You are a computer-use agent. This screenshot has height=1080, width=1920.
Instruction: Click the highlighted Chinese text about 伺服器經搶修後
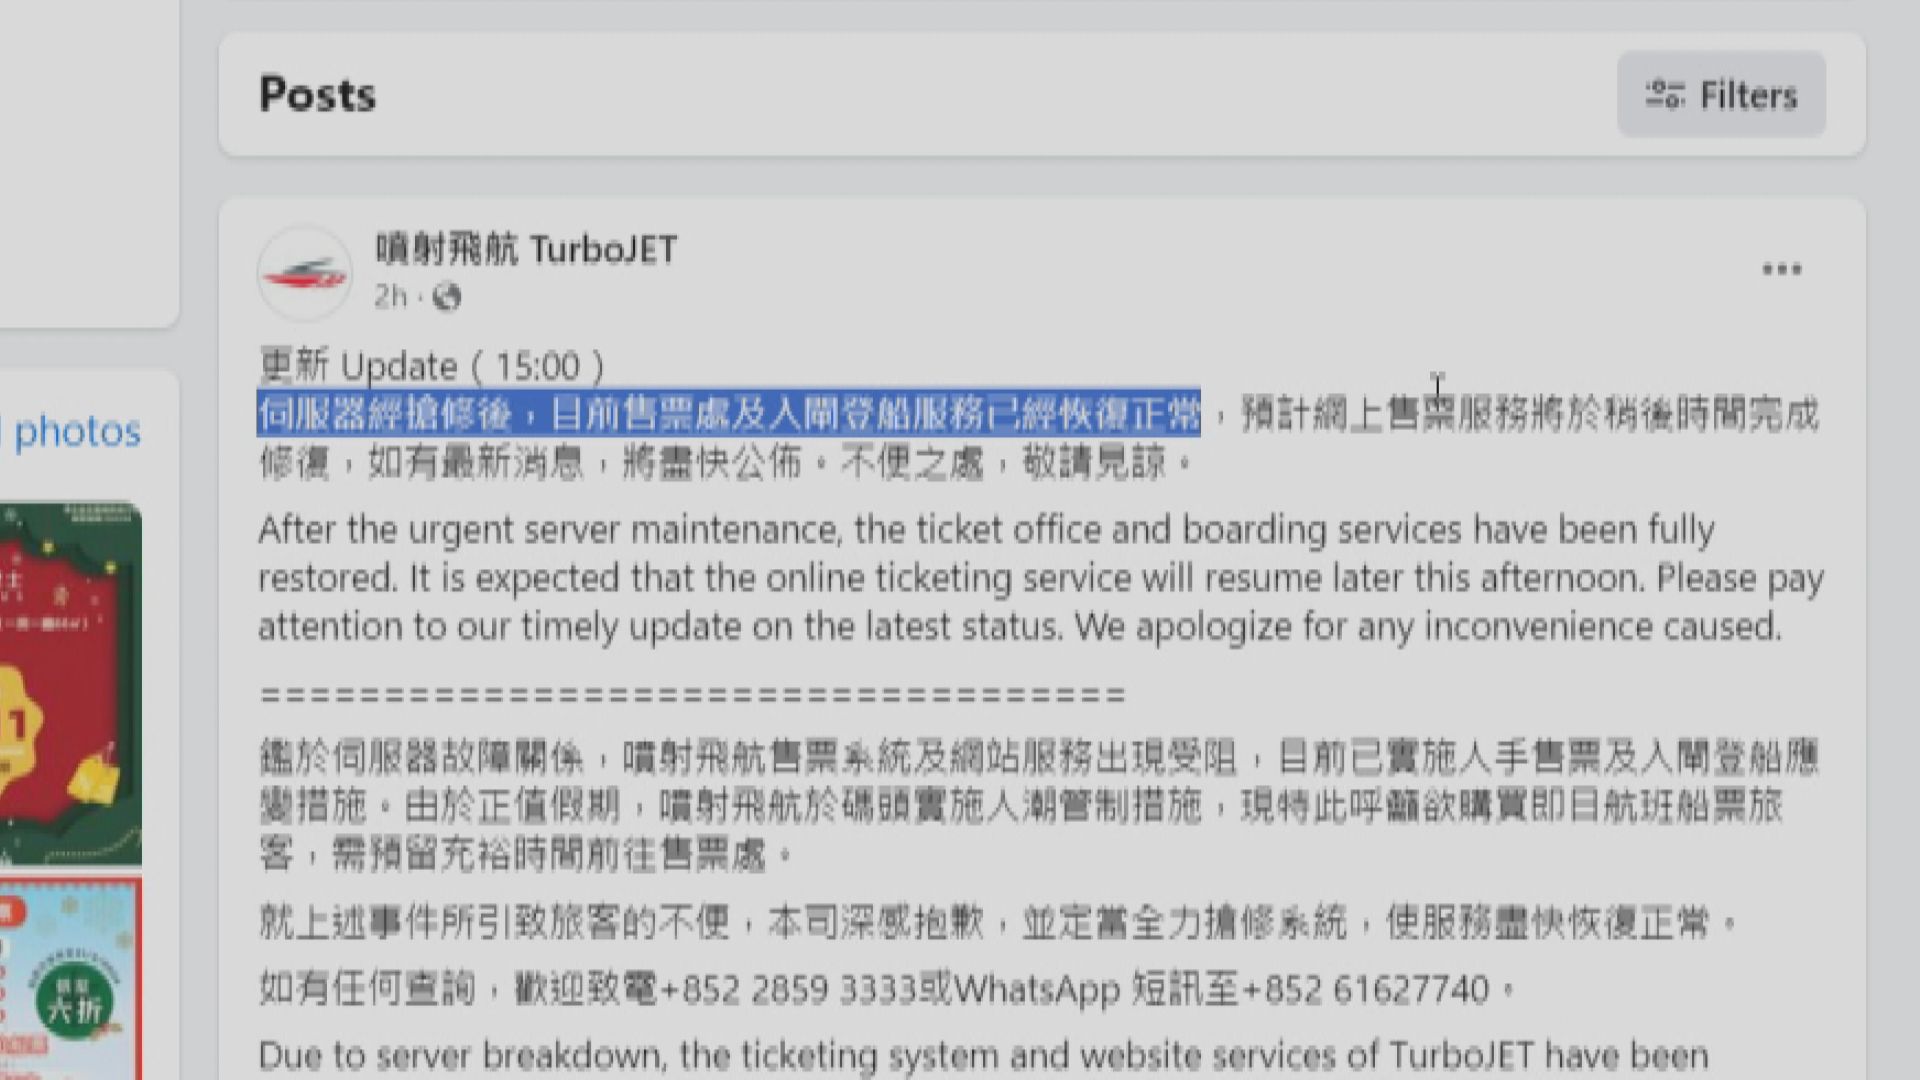tap(729, 413)
